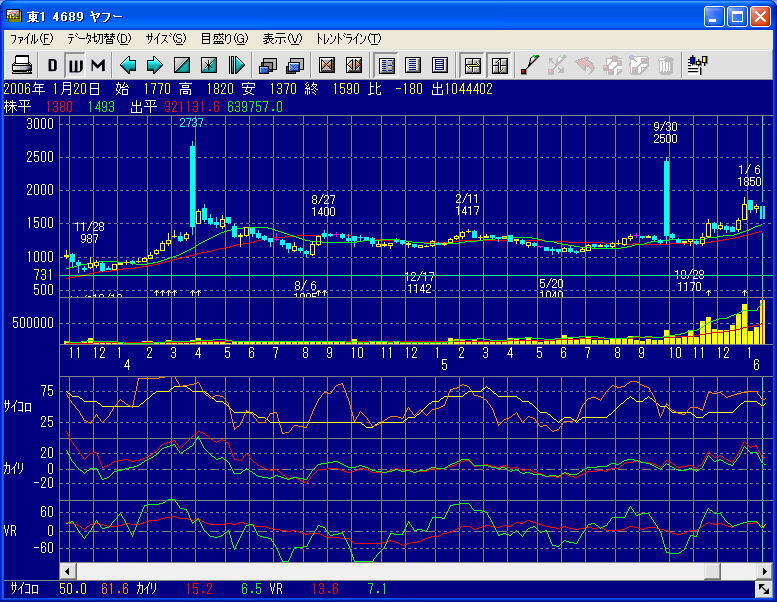Click the 12/17 1142 low label
Viewport: 777px width, 602px height.
(x=419, y=282)
